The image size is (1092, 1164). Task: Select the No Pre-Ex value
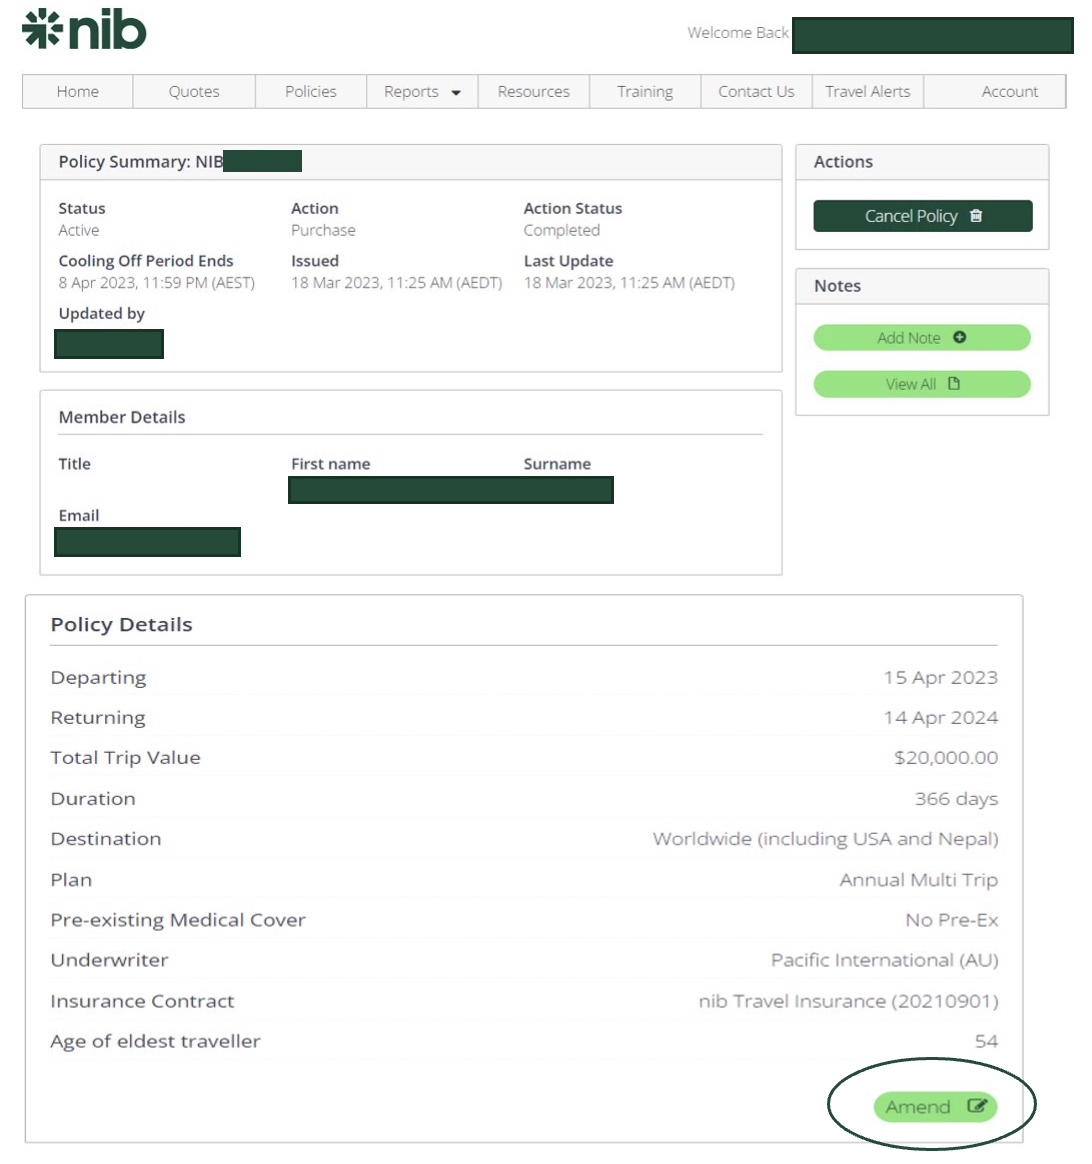point(952,920)
